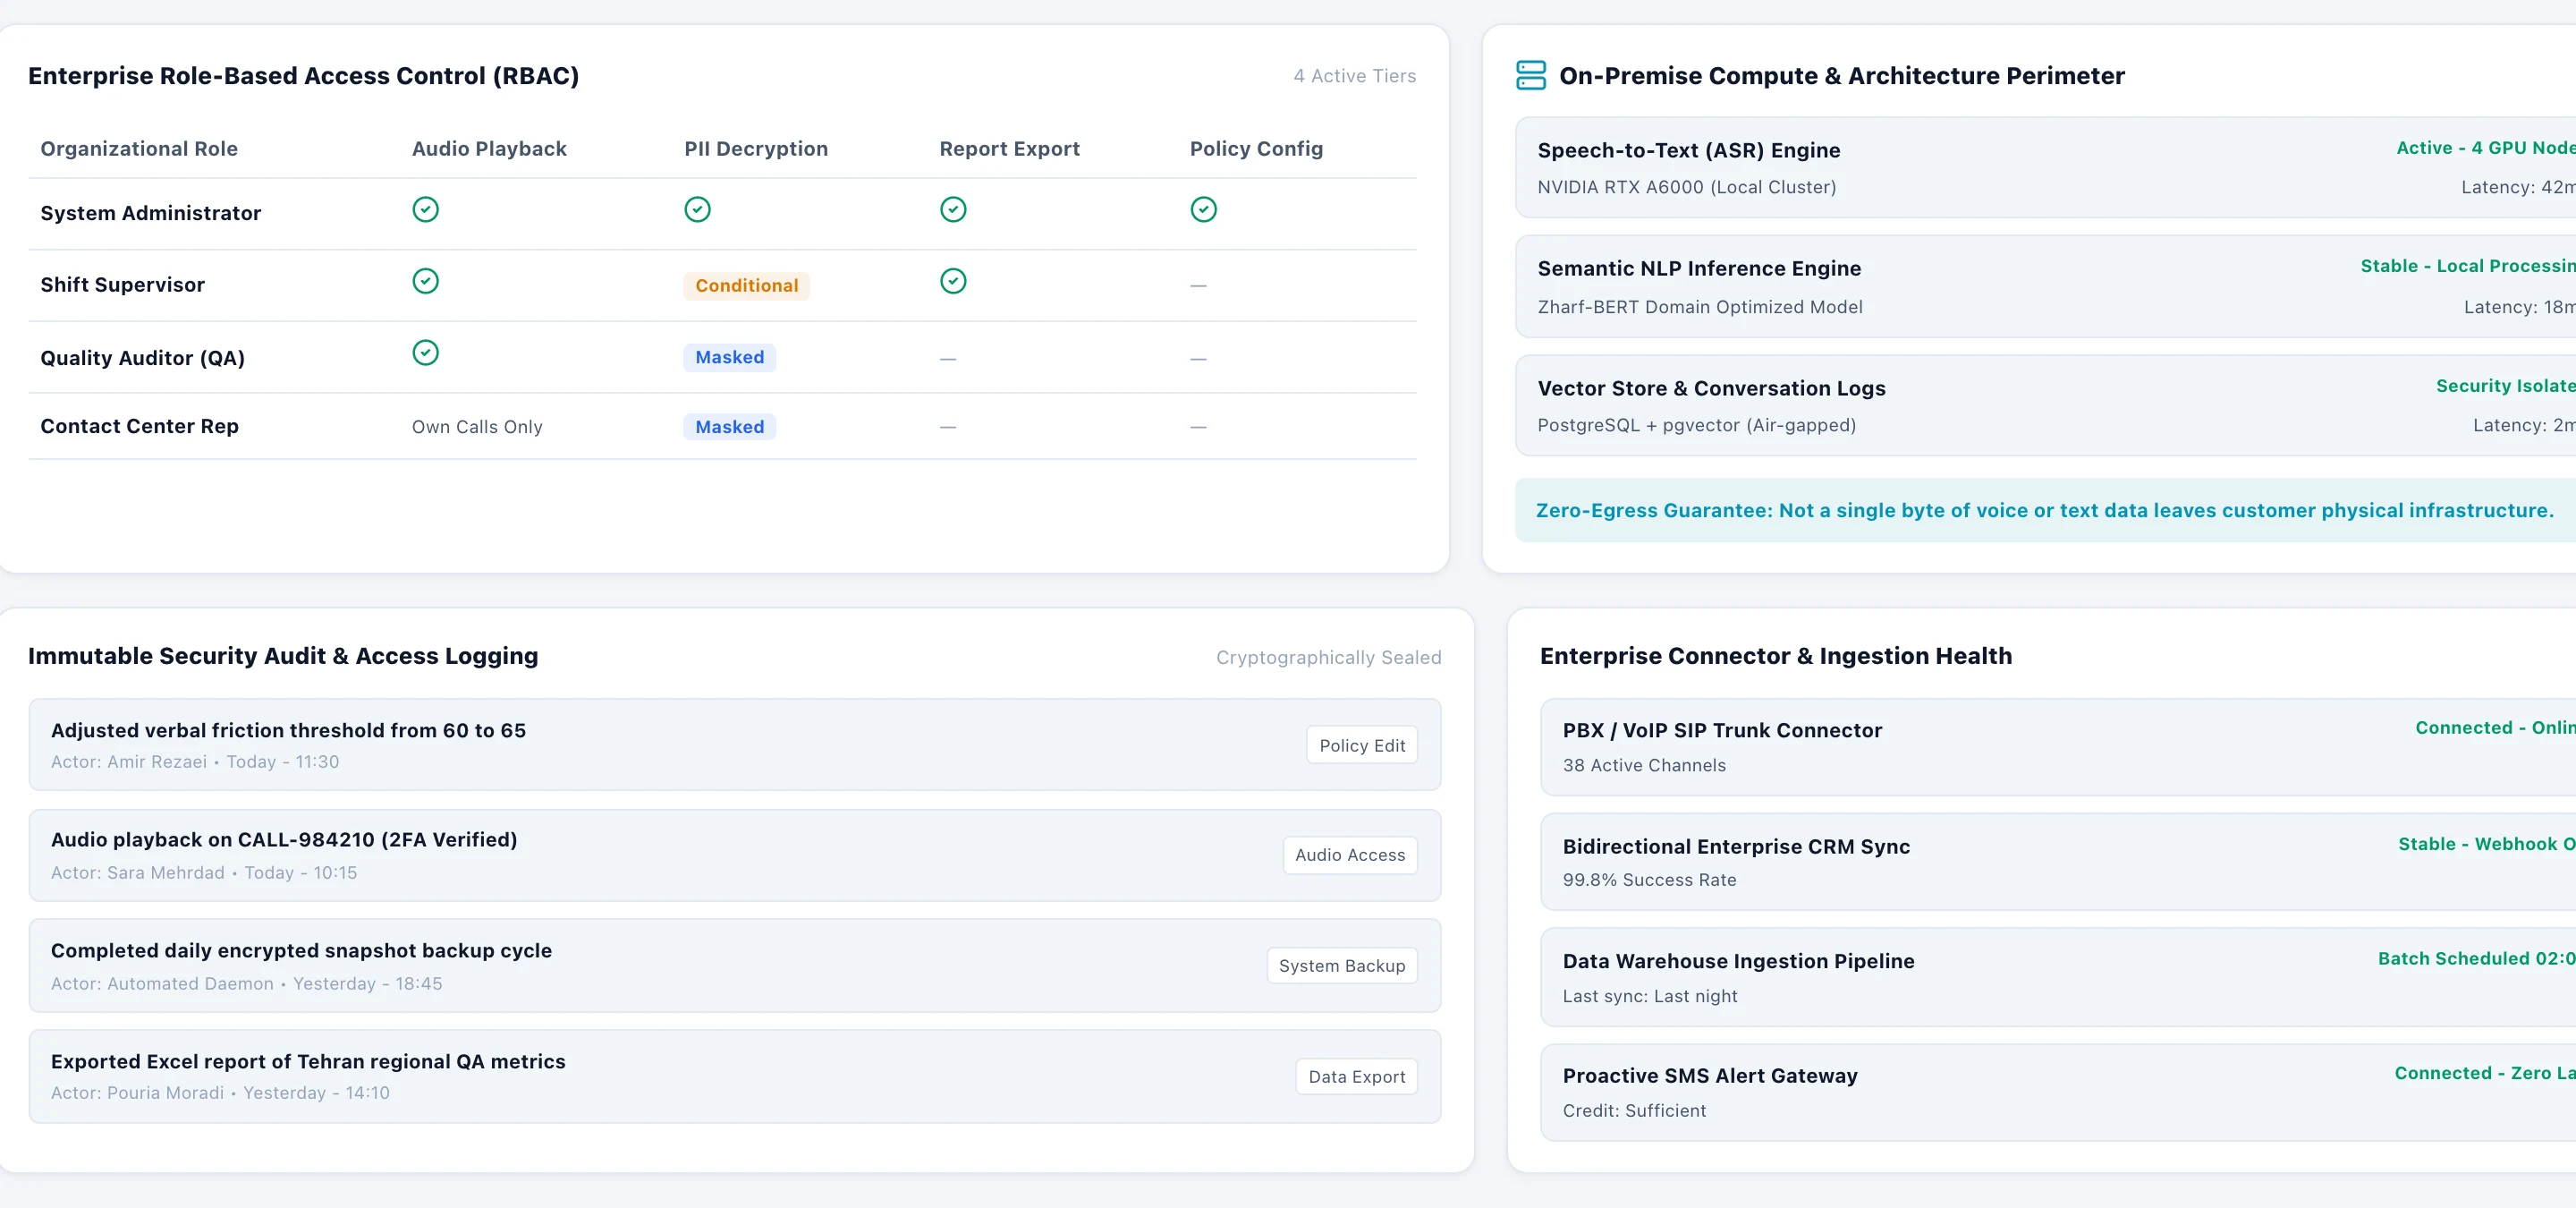Image resolution: width=2576 pixels, height=1208 pixels.
Task: Click System Administrator Policy Config check icon
Action: pos(1203,209)
